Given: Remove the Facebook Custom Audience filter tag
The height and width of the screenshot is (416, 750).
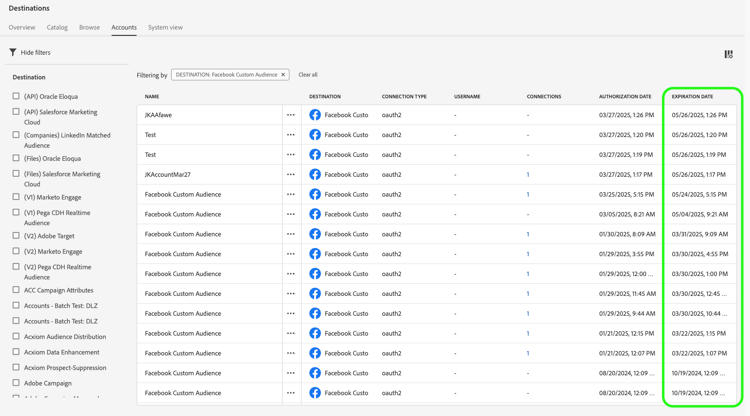Looking at the screenshot, I should coord(283,75).
